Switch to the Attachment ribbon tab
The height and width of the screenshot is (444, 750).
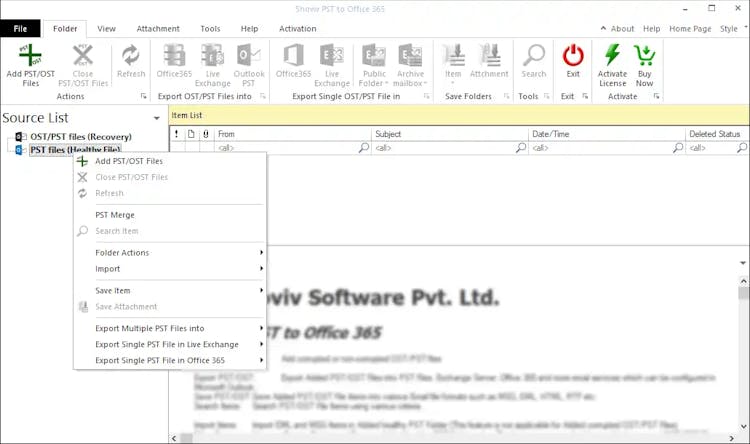click(x=158, y=29)
